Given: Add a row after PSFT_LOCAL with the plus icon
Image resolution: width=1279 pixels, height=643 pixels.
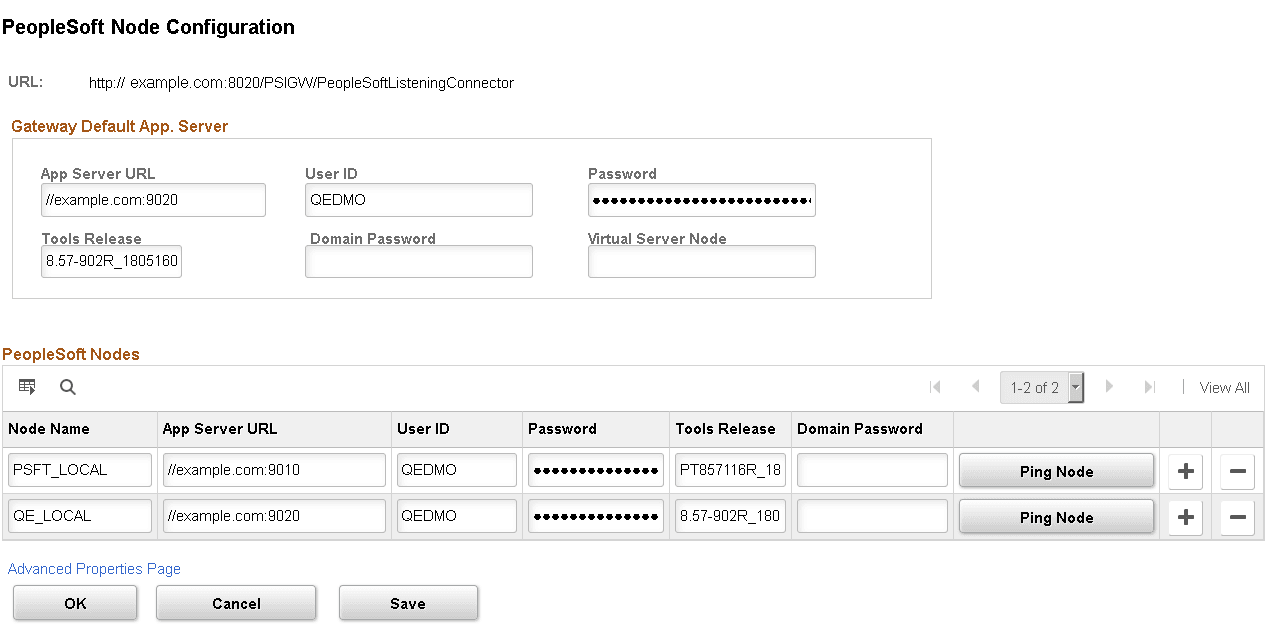Looking at the screenshot, I should 1185,470.
